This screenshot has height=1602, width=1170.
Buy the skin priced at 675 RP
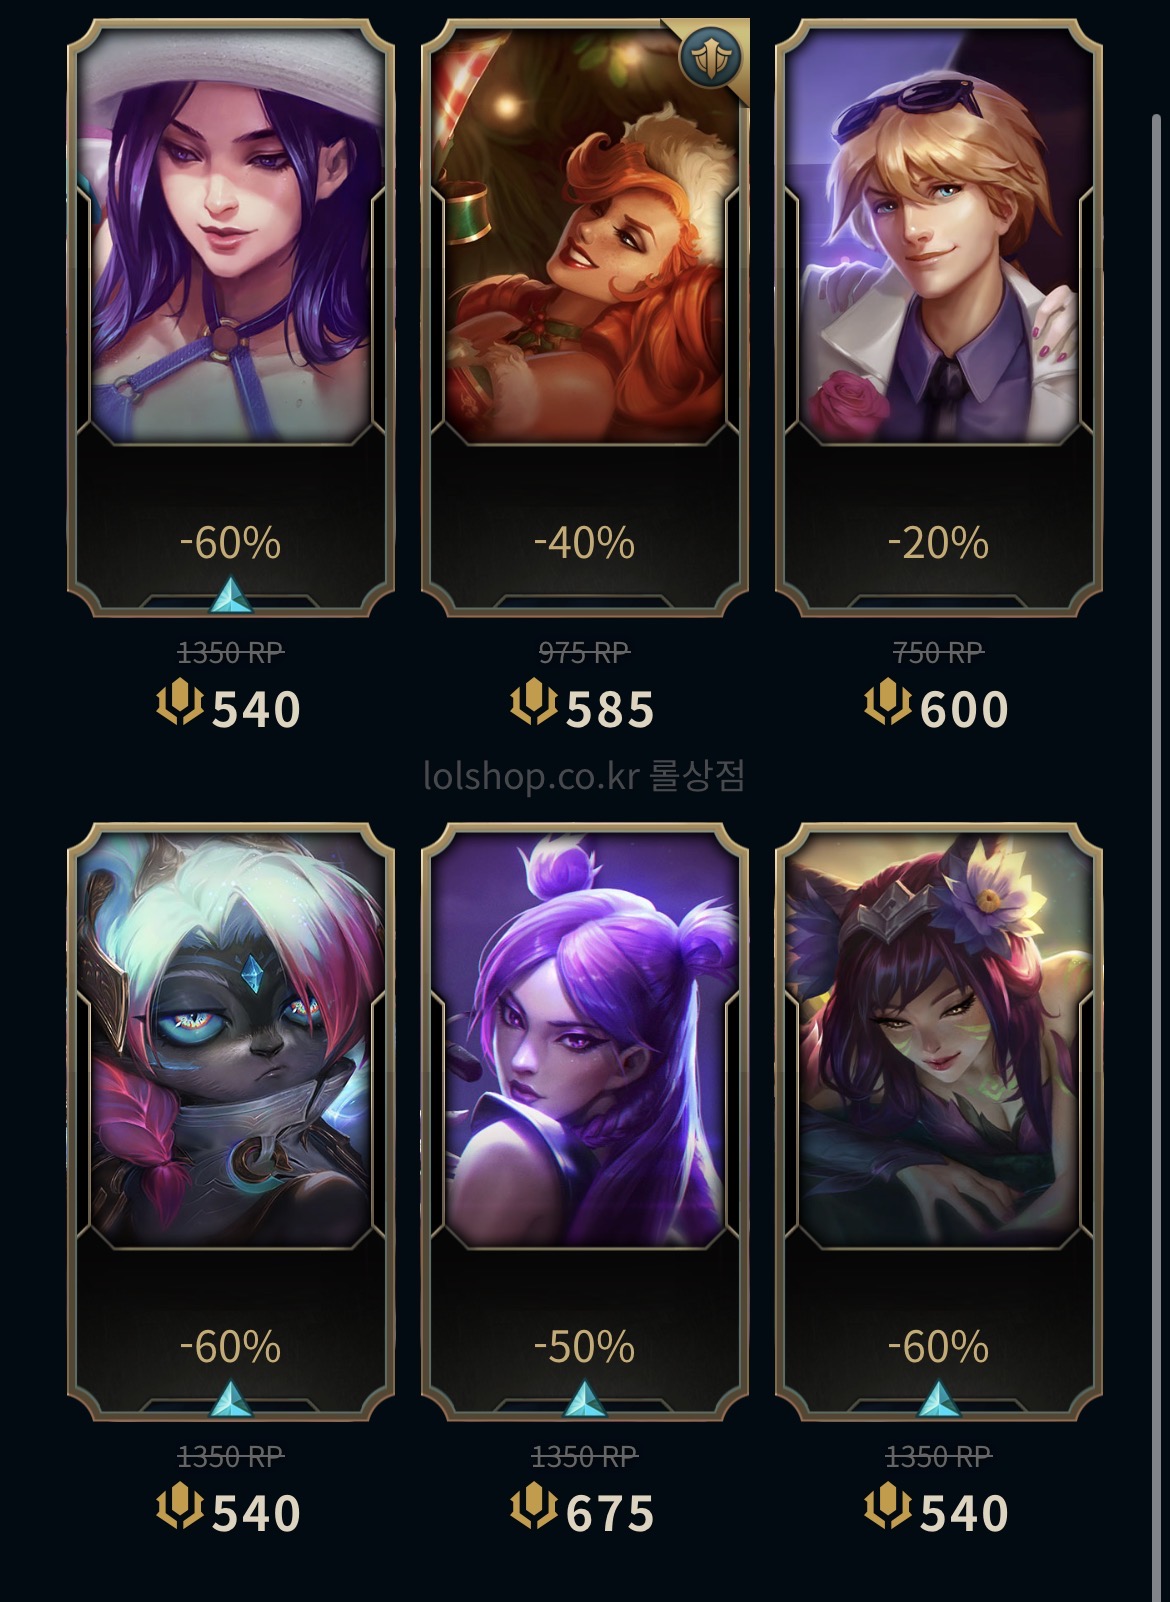pos(583,1511)
